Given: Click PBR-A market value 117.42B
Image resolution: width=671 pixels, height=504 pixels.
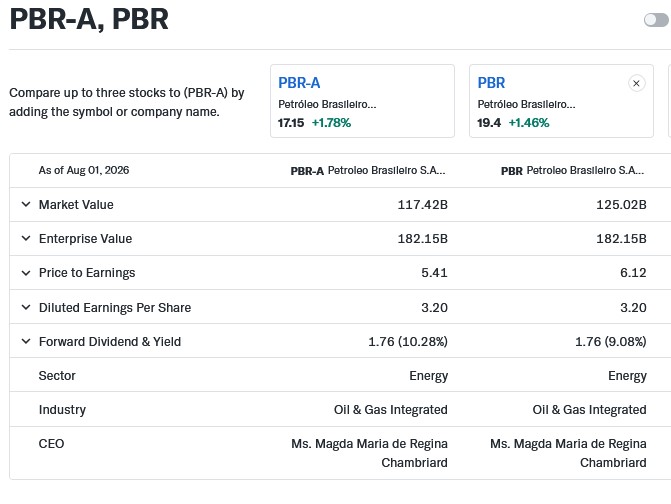Looking at the screenshot, I should 422,205.
